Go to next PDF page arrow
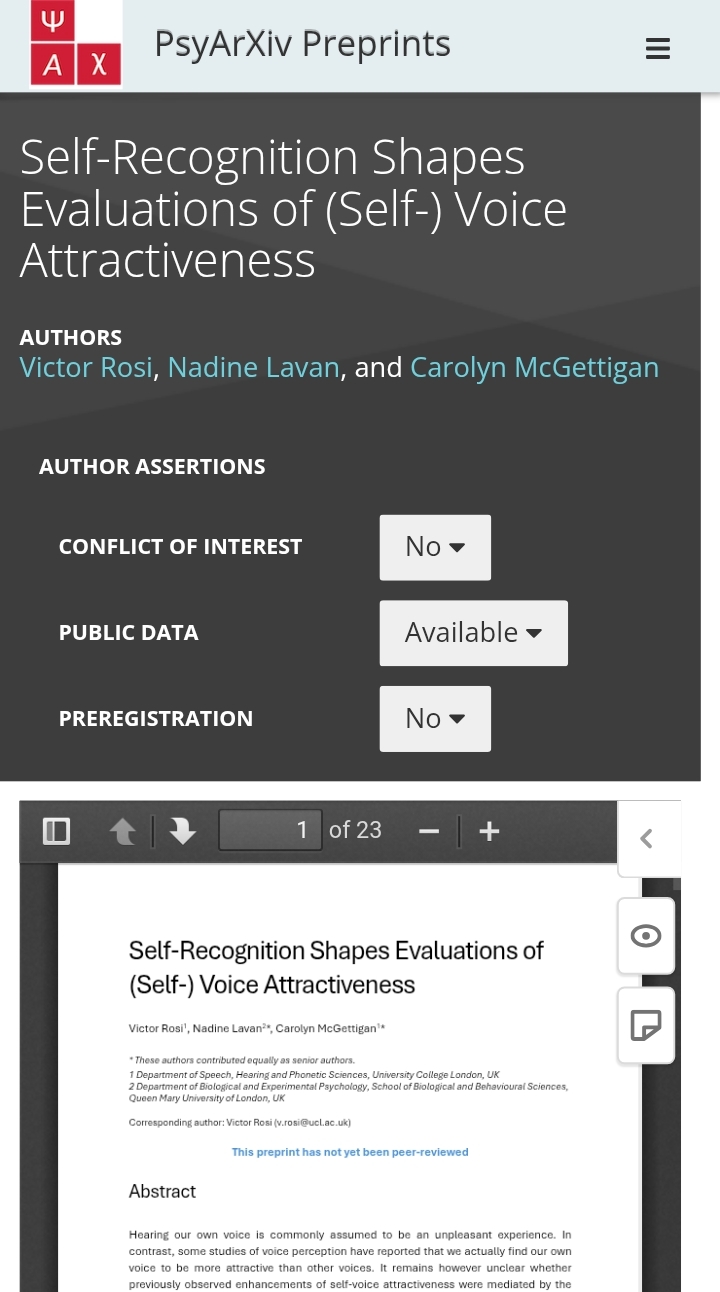This screenshot has width=720, height=1292. 182,831
